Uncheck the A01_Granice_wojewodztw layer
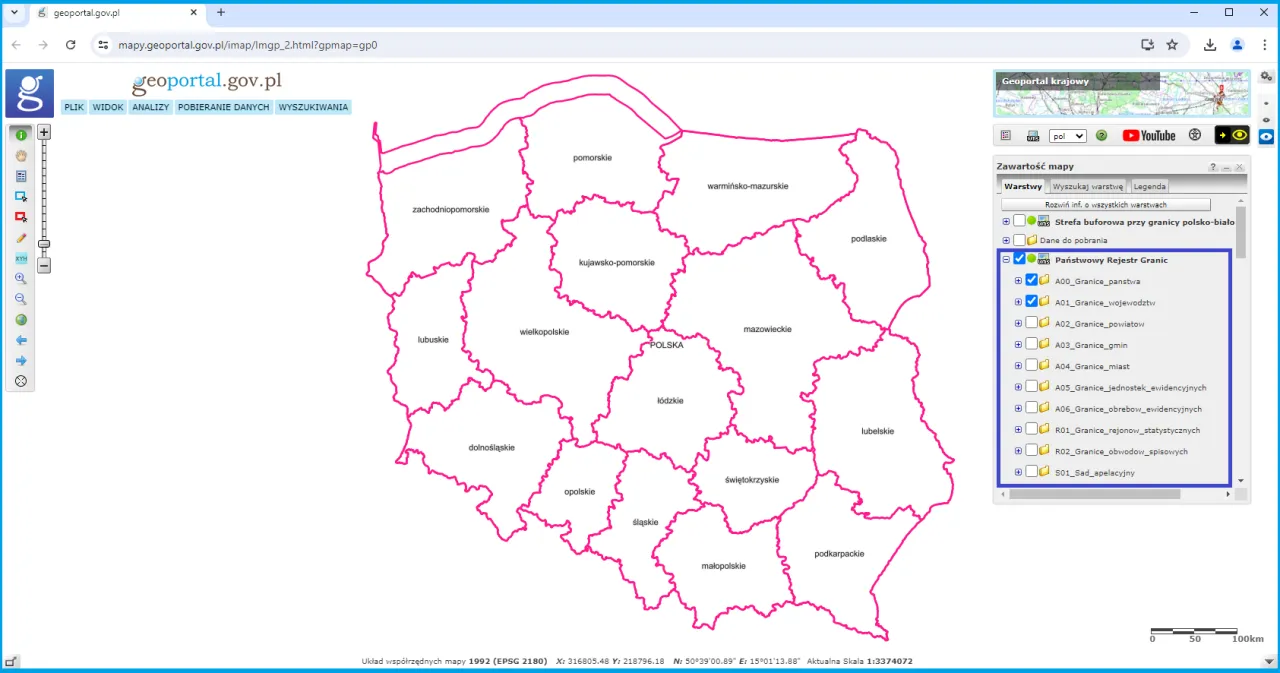Viewport: 1280px width, 673px height. 1031,301
